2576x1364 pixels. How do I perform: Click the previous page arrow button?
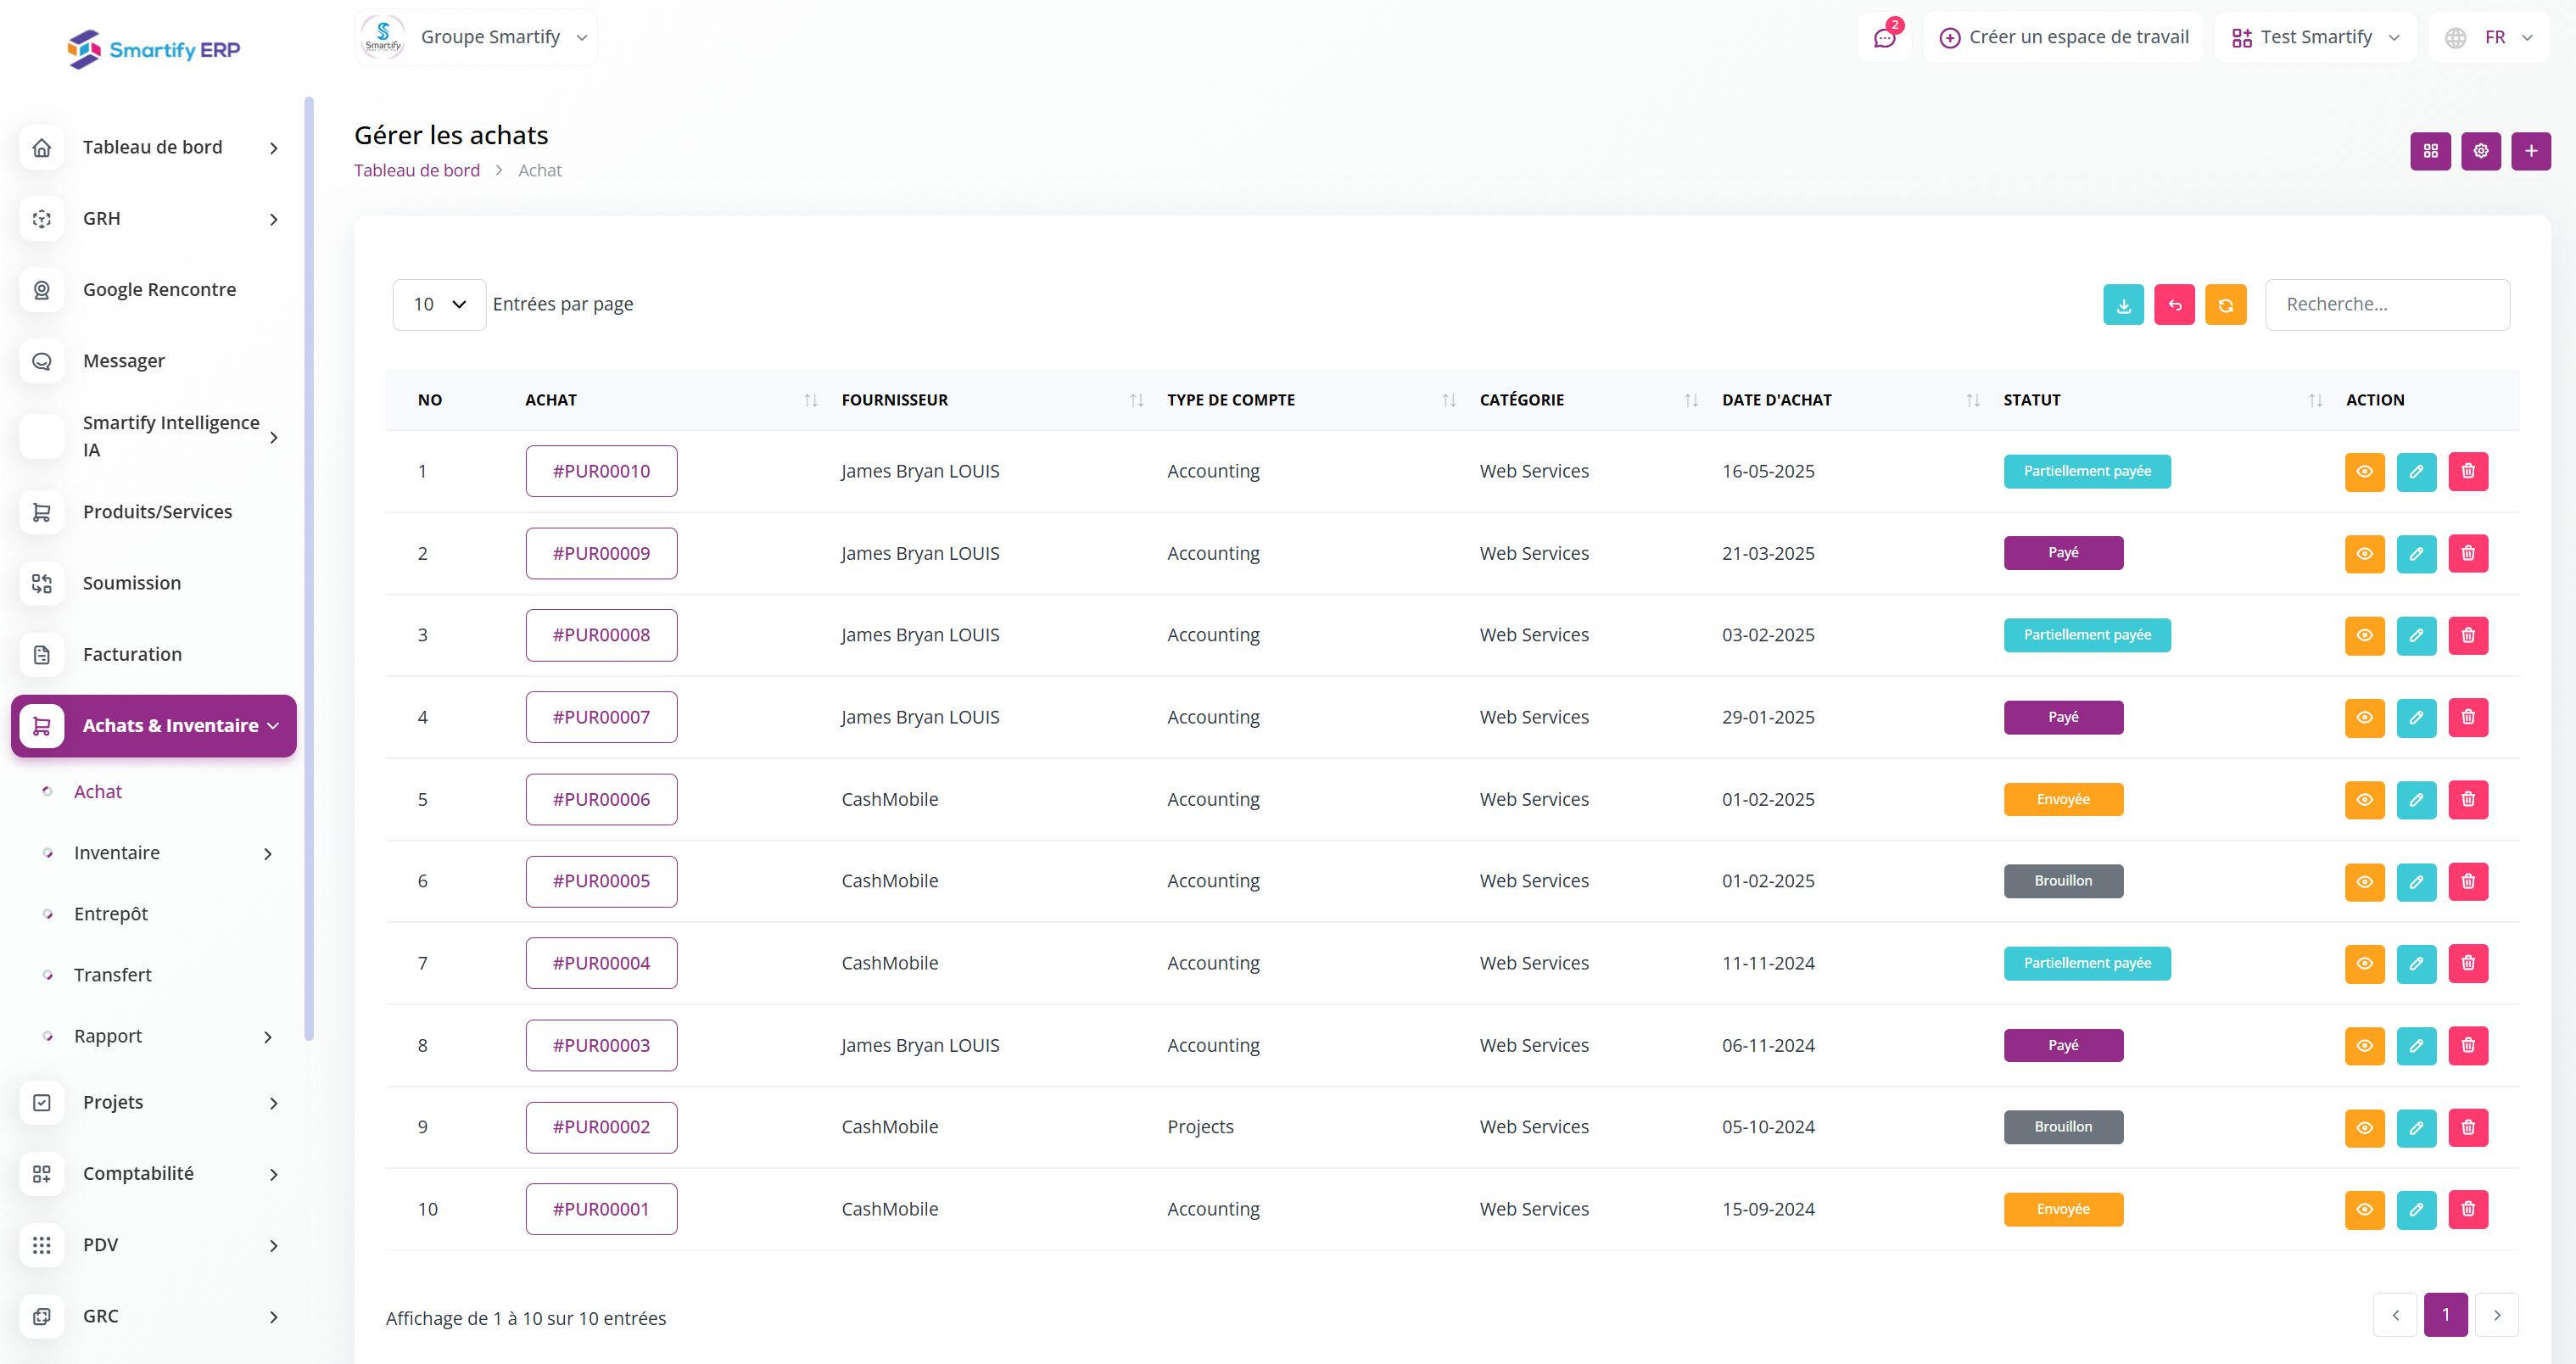2395,1314
